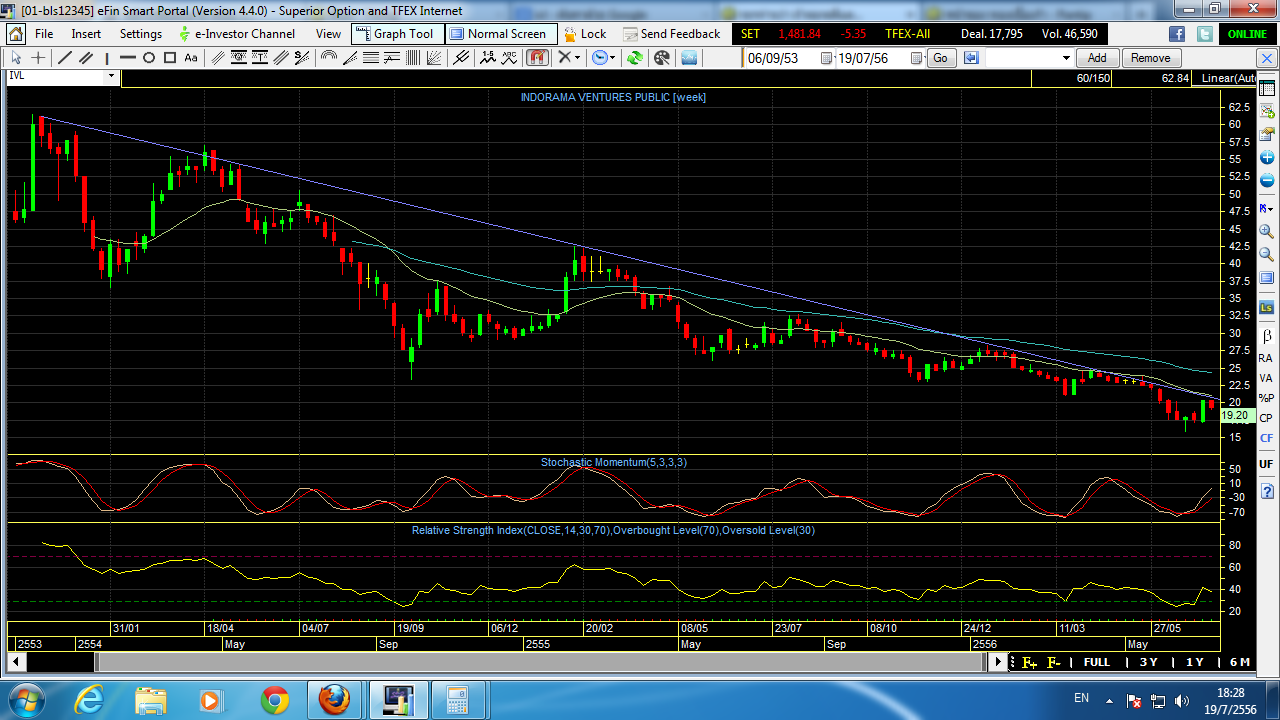
Task: Toggle CF in the right sidebar
Action: coord(1266,438)
